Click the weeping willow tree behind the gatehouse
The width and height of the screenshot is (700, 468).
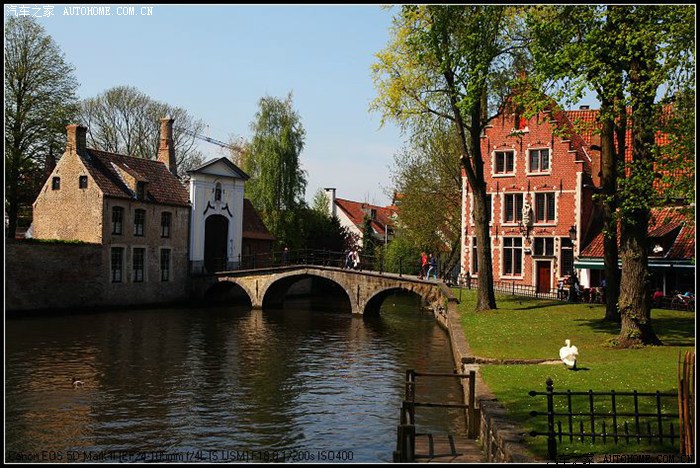(275, 160)
